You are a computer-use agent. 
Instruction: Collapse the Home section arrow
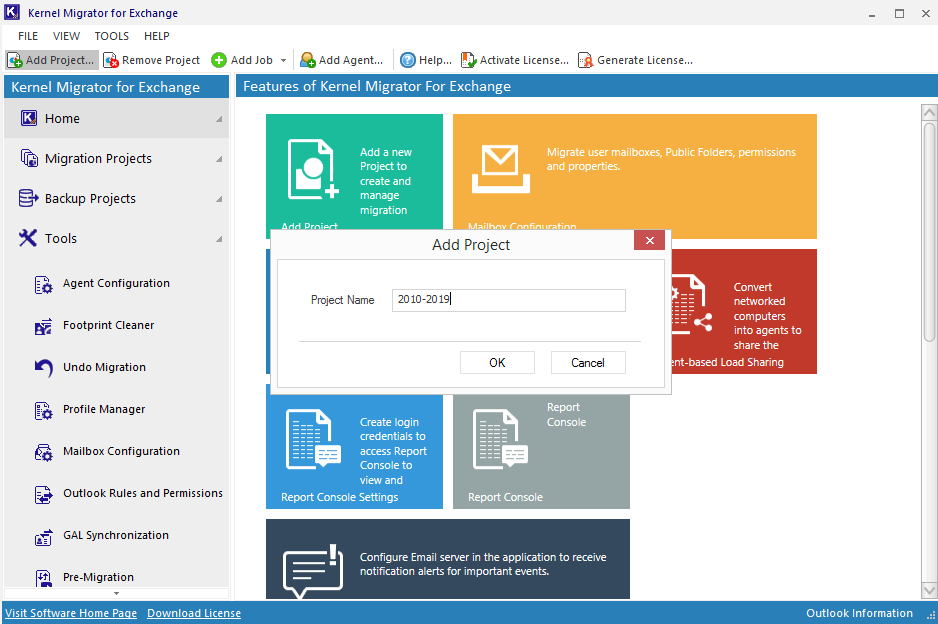click(x=219, y=119)
